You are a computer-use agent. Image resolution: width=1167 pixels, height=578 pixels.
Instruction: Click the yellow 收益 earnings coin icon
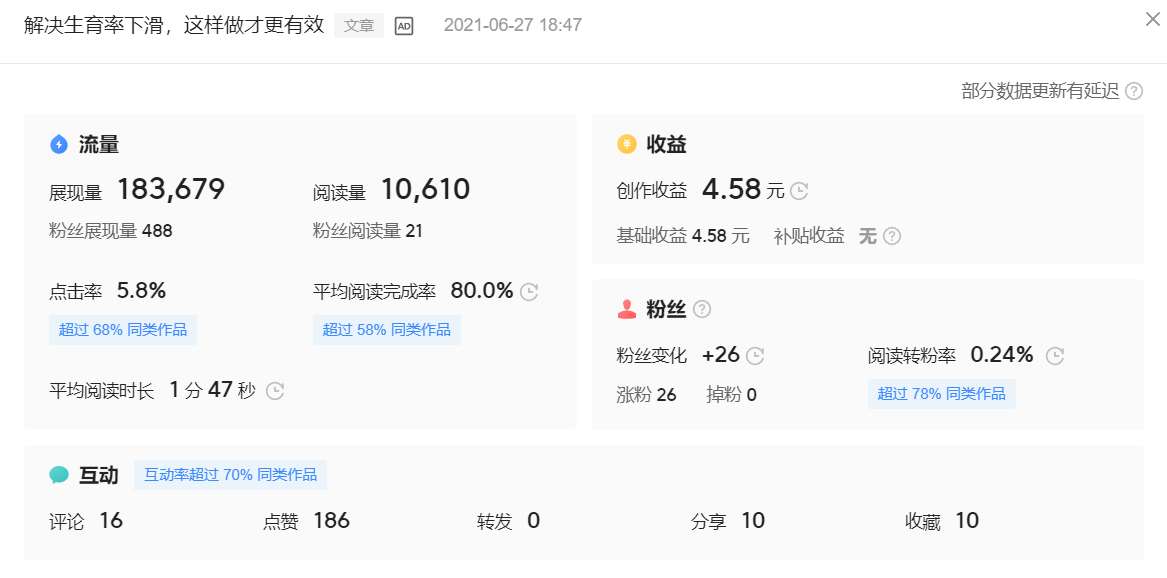click(626, 144)
